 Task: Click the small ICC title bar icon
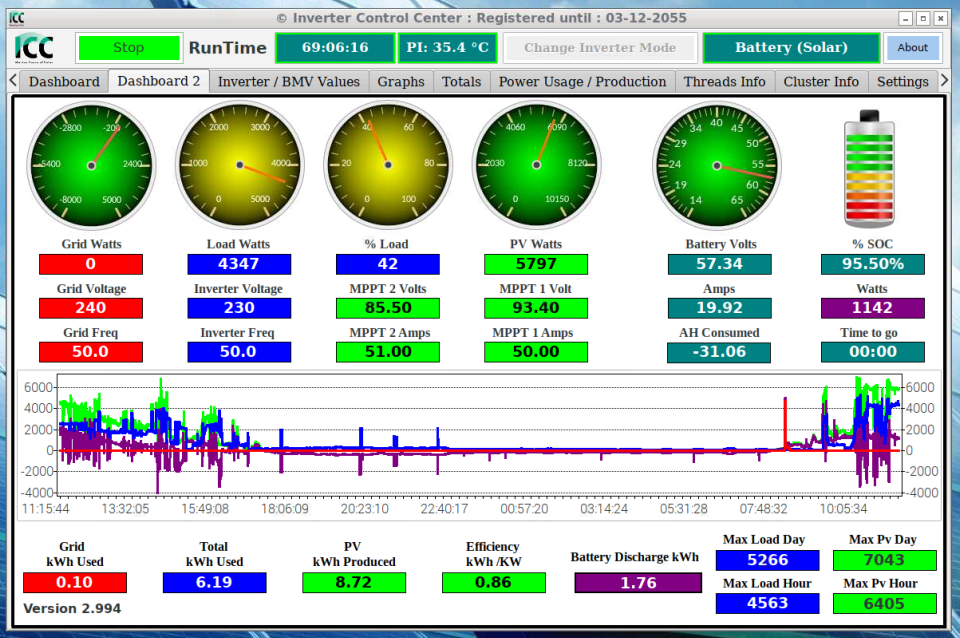coord(17,18)
